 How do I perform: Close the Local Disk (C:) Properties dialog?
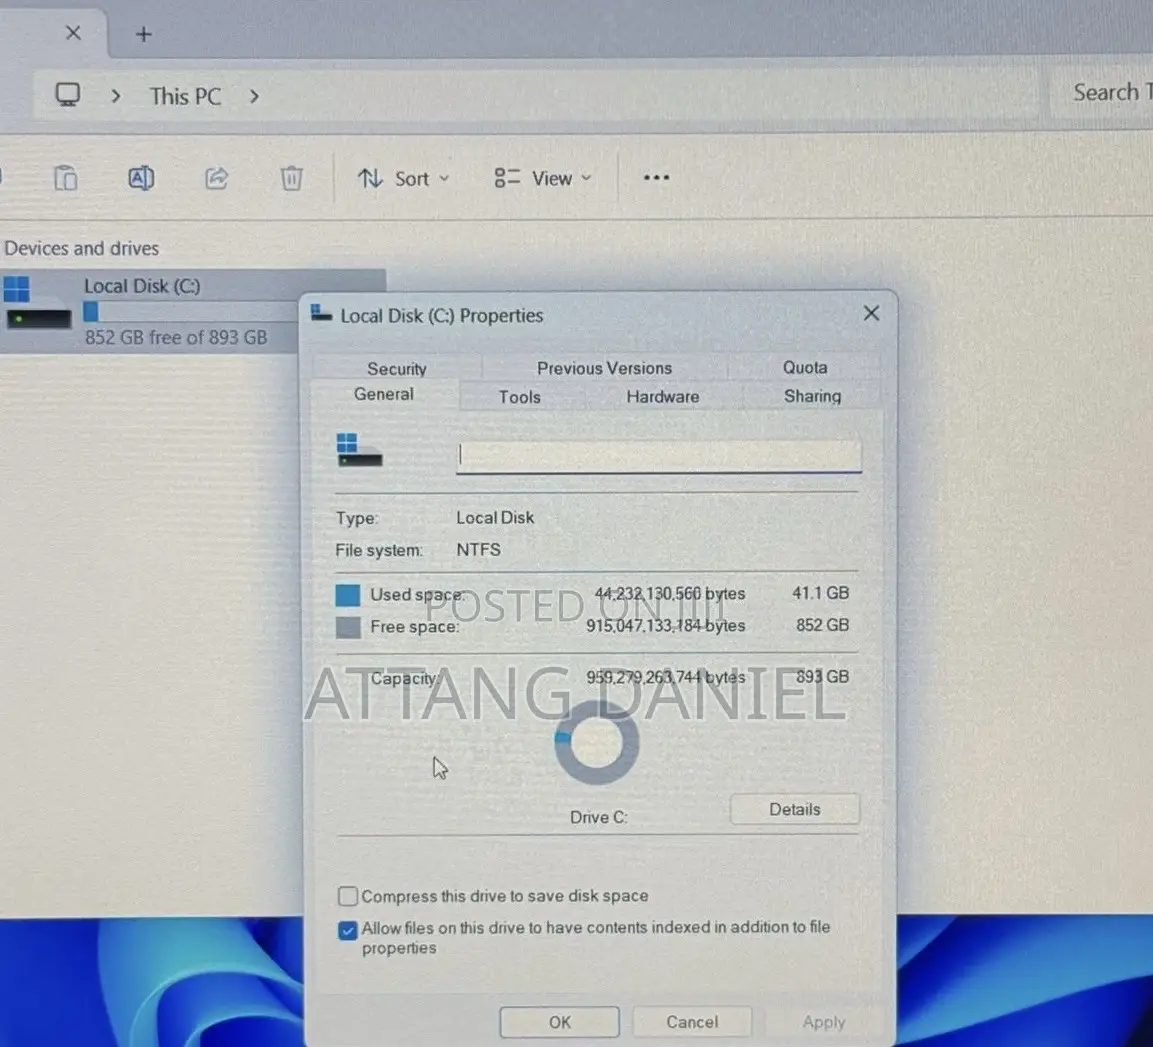click(871, 314)
